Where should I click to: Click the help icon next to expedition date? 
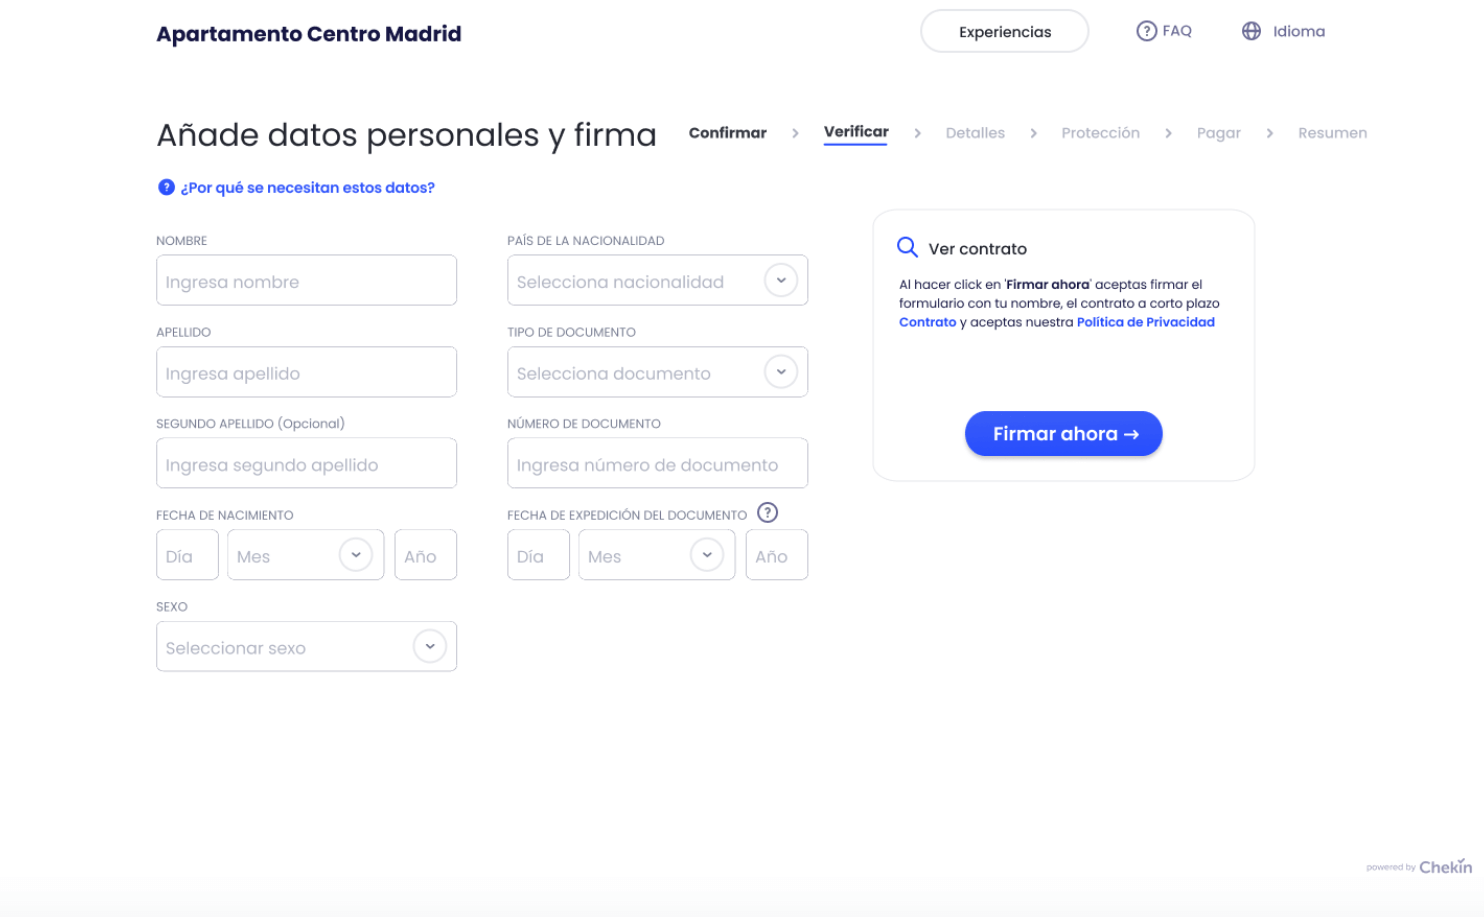pos(767,513)
